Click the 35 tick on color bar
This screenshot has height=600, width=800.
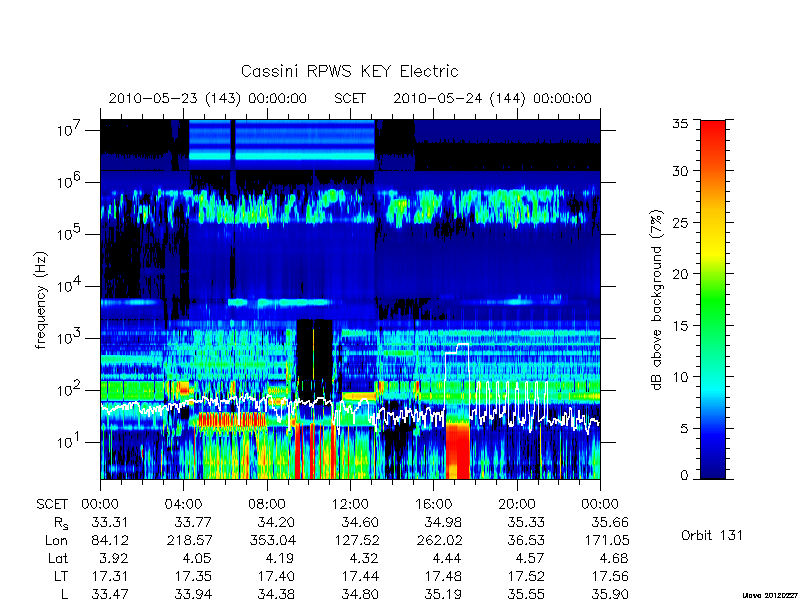(681, 124)
